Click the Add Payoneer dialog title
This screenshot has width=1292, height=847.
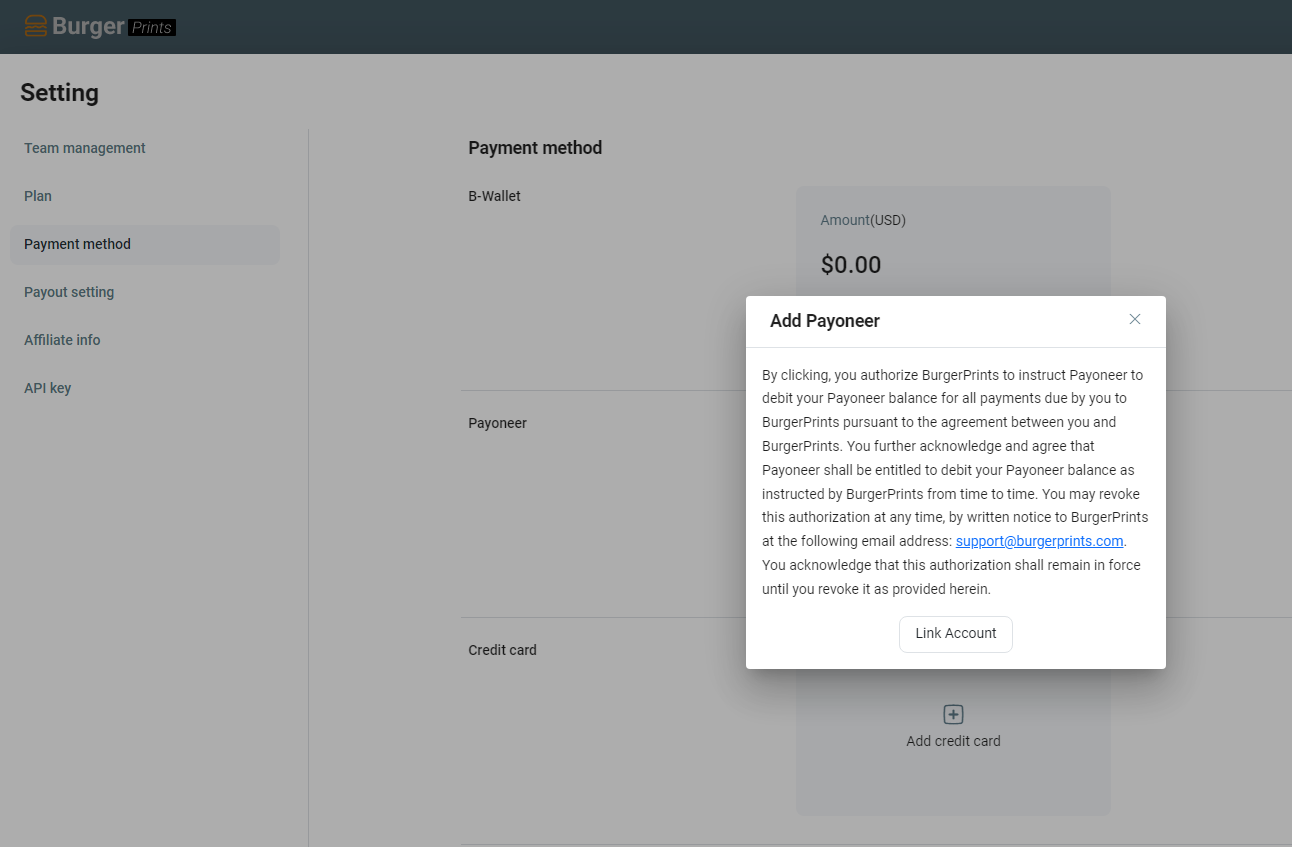coord(825,321)
